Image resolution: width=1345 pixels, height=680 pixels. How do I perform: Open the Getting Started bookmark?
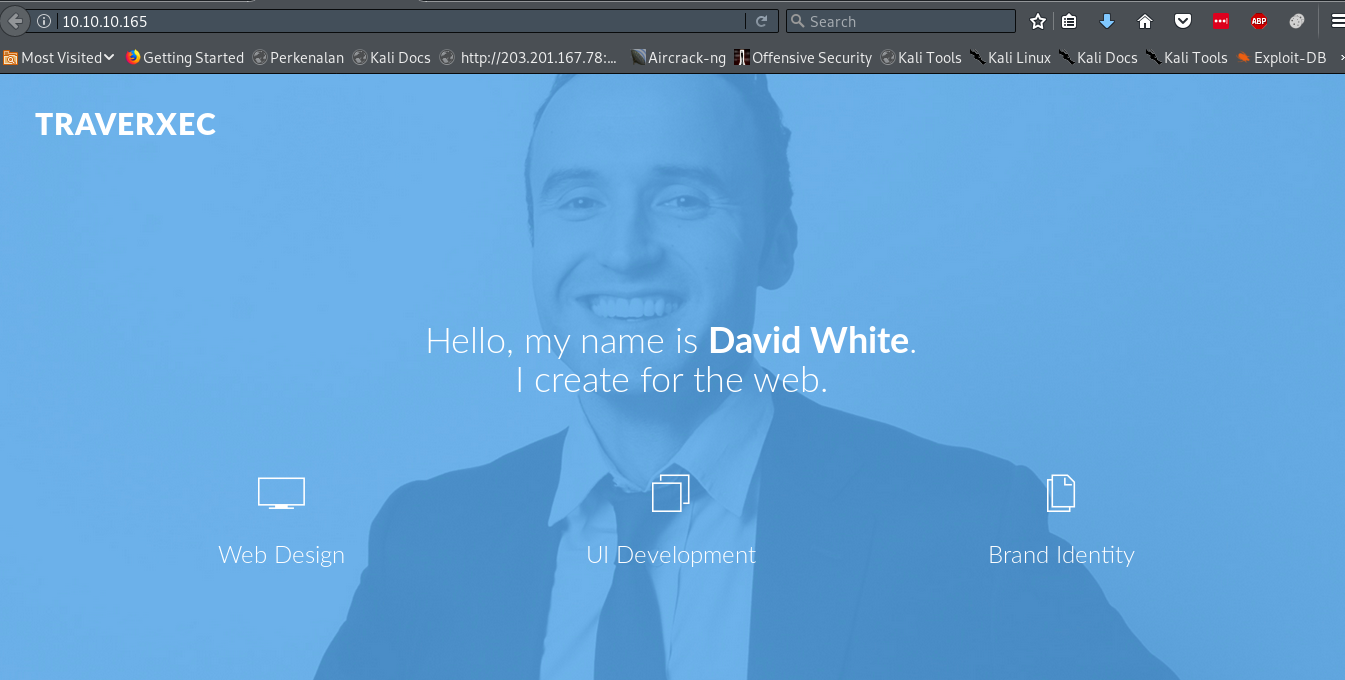tap(185, 58)
